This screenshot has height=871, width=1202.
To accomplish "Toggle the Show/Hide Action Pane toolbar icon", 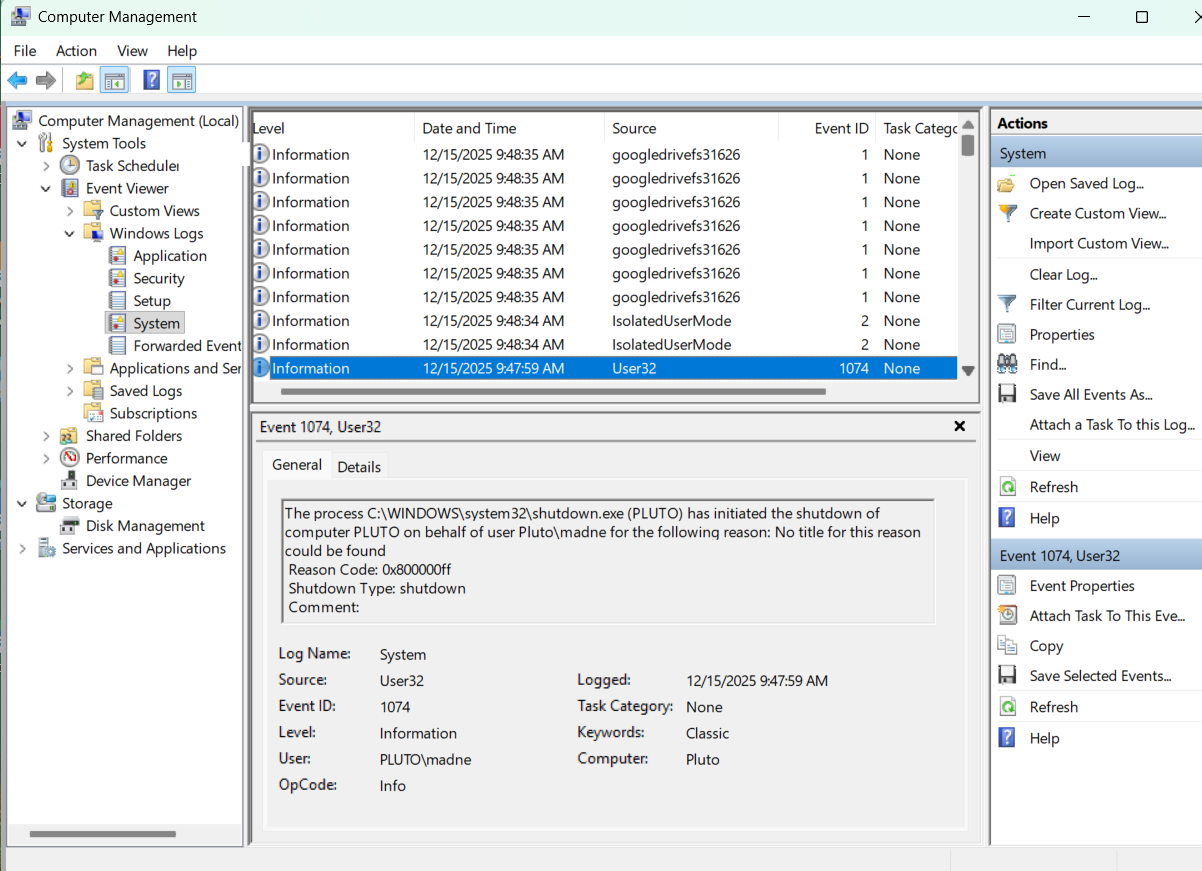I will [182, 80].
